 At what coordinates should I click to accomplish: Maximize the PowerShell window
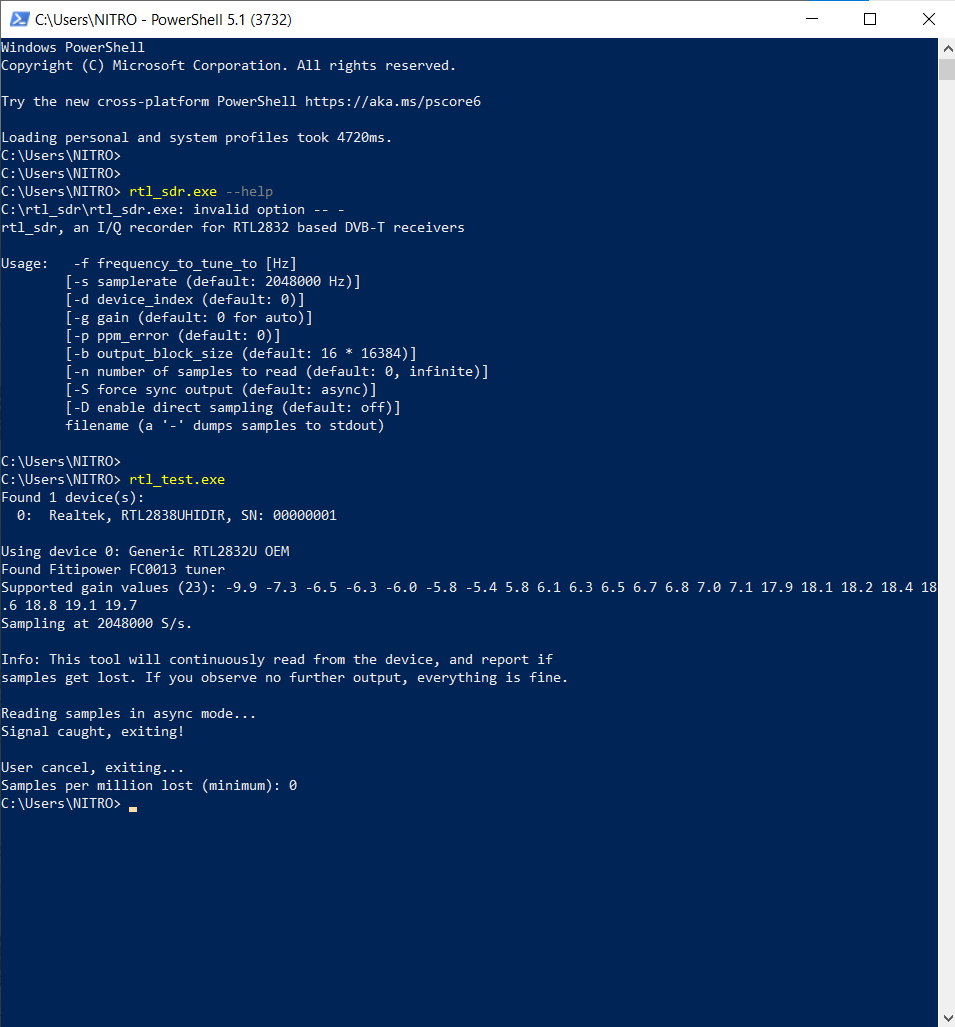click(870, 19)
